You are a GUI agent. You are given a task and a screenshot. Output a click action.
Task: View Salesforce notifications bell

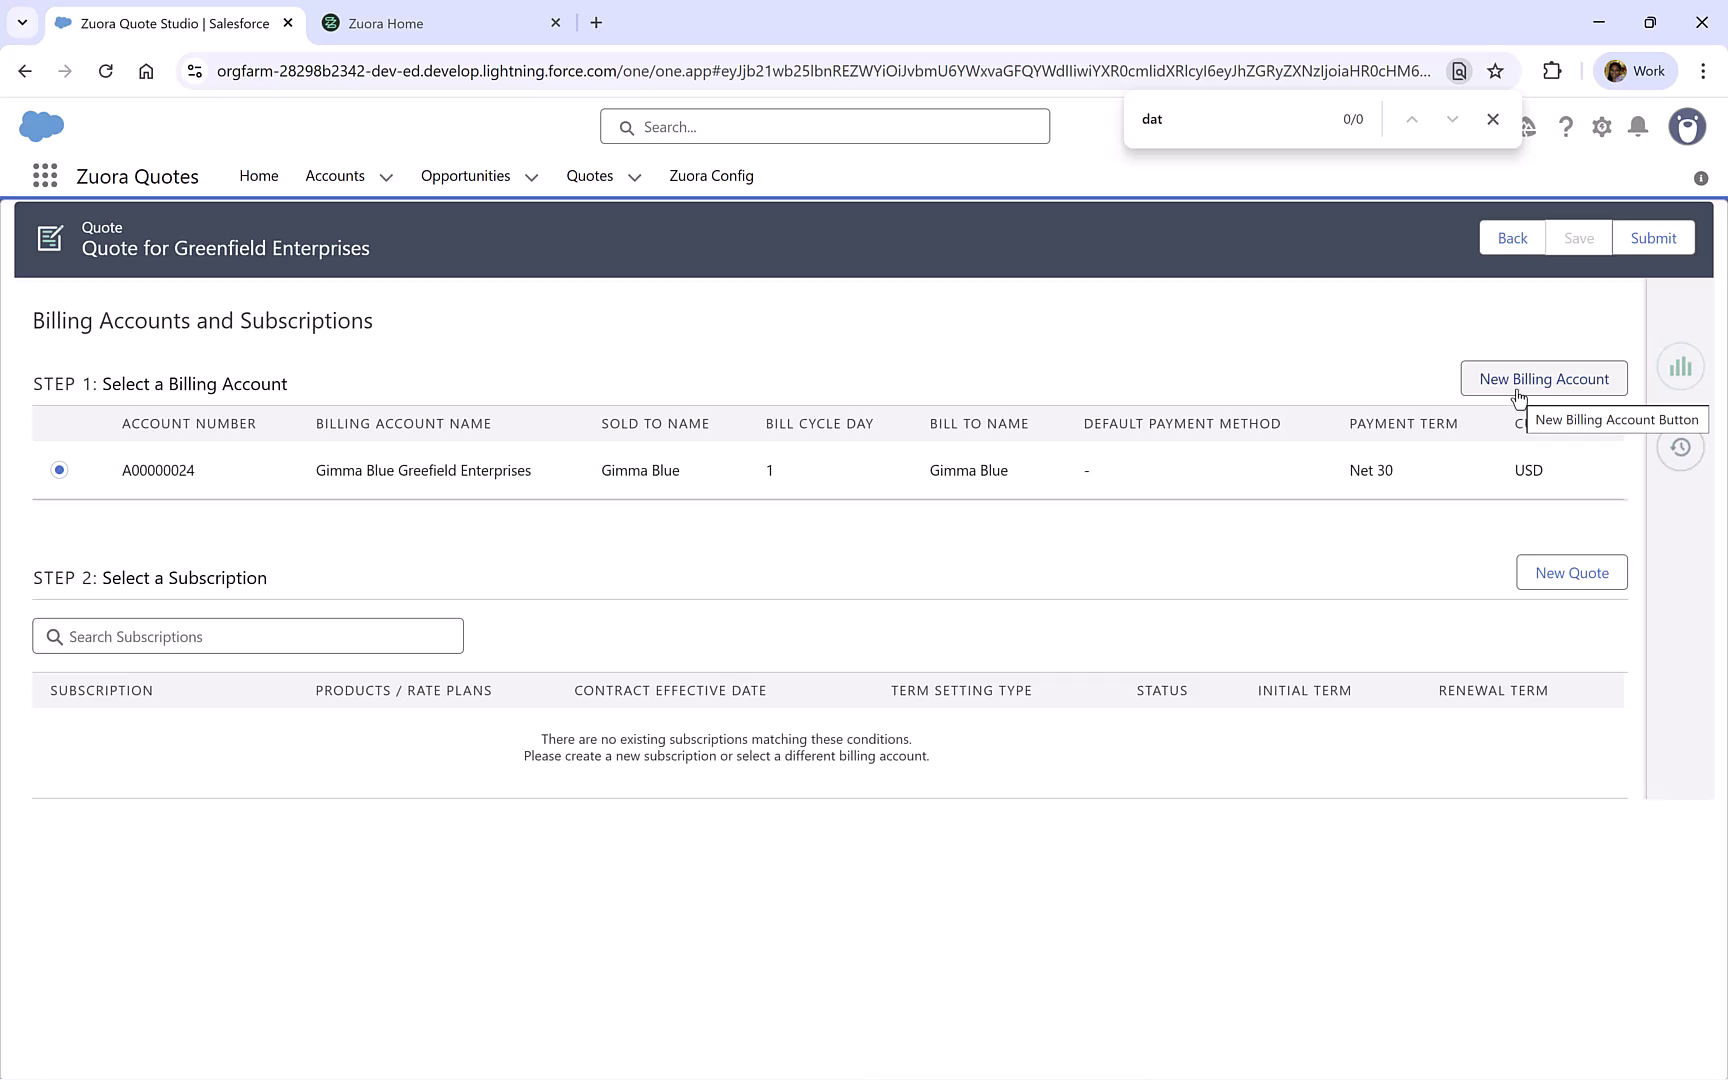[1637, 127]
